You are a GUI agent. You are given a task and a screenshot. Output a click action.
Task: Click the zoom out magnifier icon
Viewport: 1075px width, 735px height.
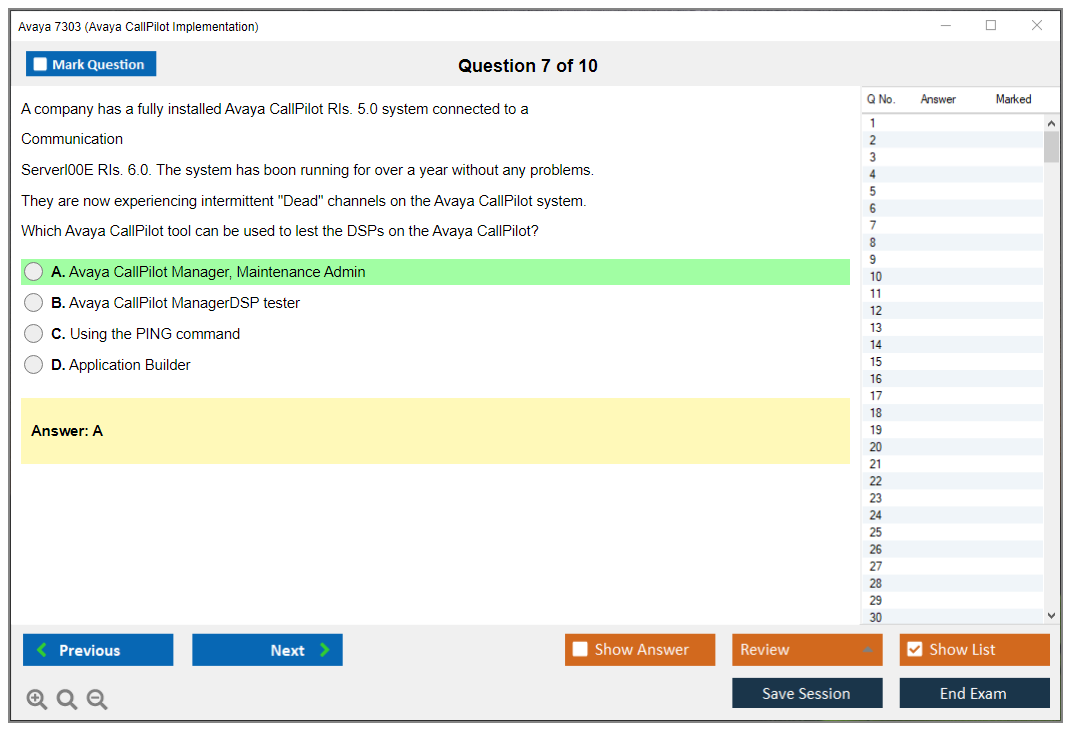[97, 700]
